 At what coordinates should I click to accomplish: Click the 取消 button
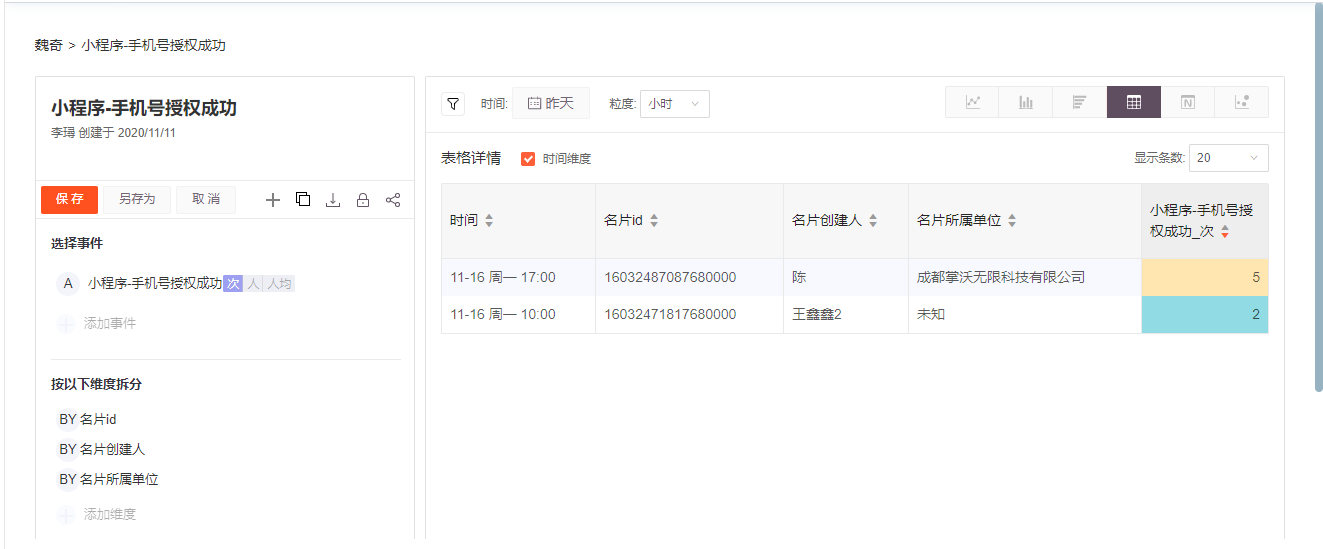pos(206,199)
